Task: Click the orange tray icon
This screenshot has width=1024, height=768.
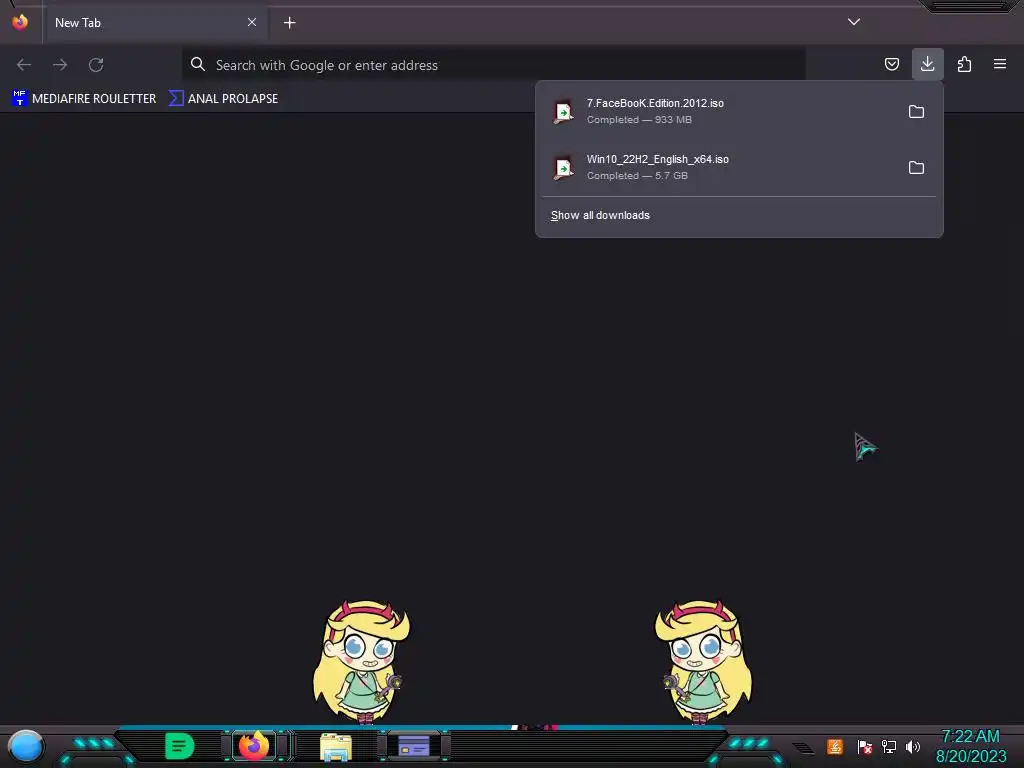Action: pyautogui.click(x=835, y=746)
